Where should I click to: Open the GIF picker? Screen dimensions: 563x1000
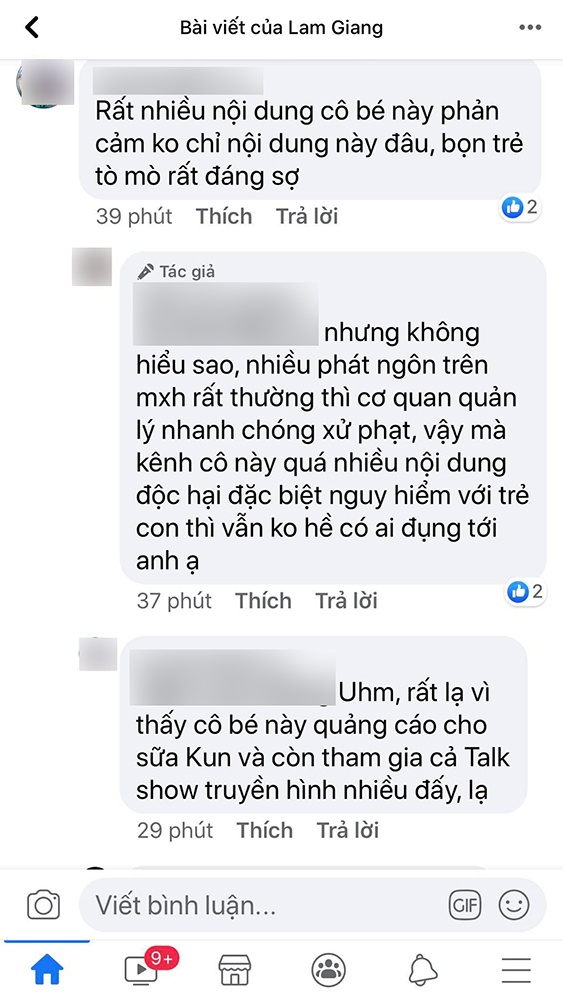click(465, 905)
